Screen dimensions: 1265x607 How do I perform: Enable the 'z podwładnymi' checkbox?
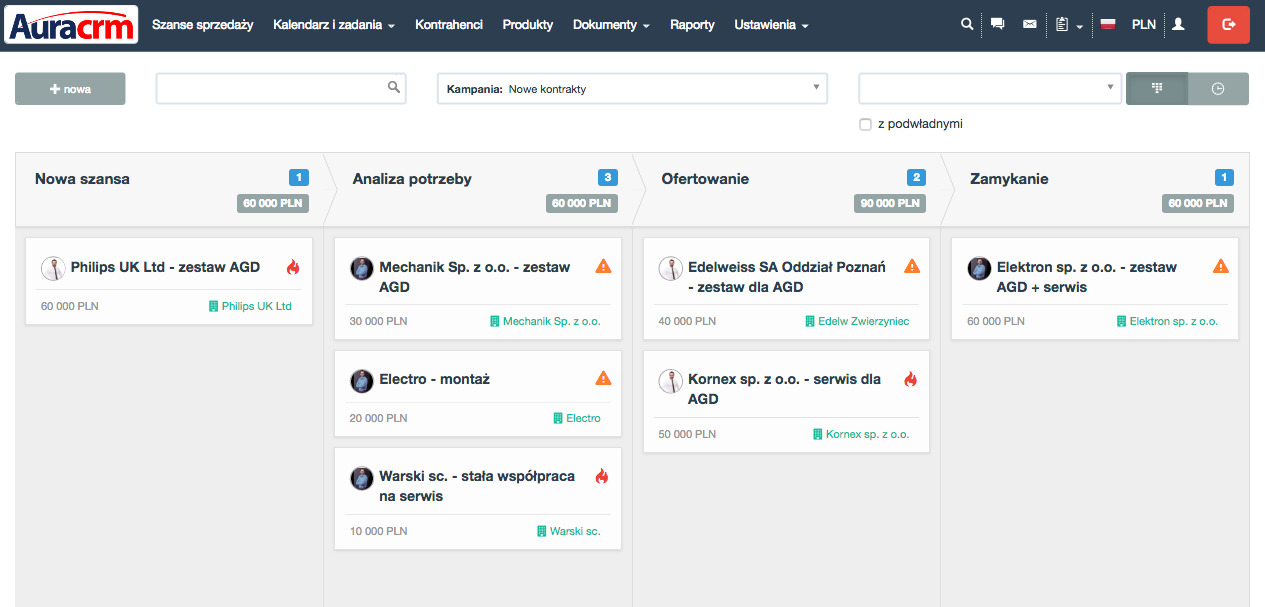pos(865,124)
